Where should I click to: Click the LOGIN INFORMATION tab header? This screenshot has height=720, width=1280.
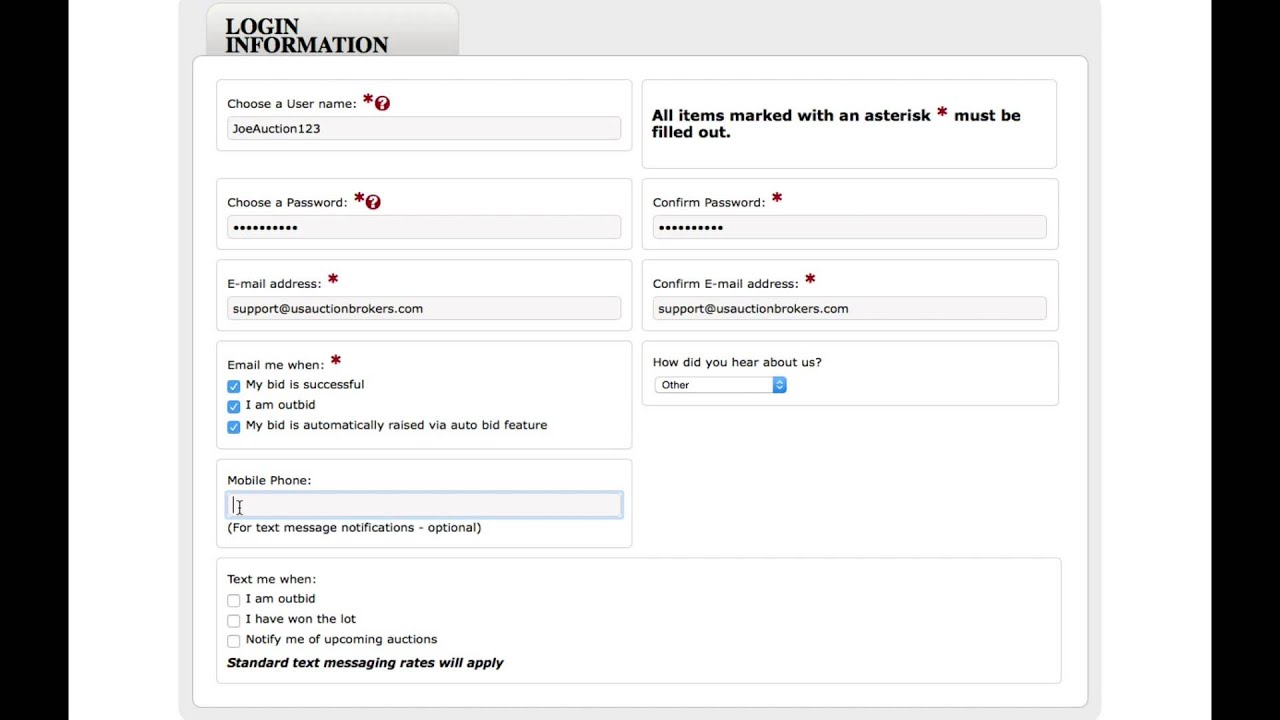point(332,31)
